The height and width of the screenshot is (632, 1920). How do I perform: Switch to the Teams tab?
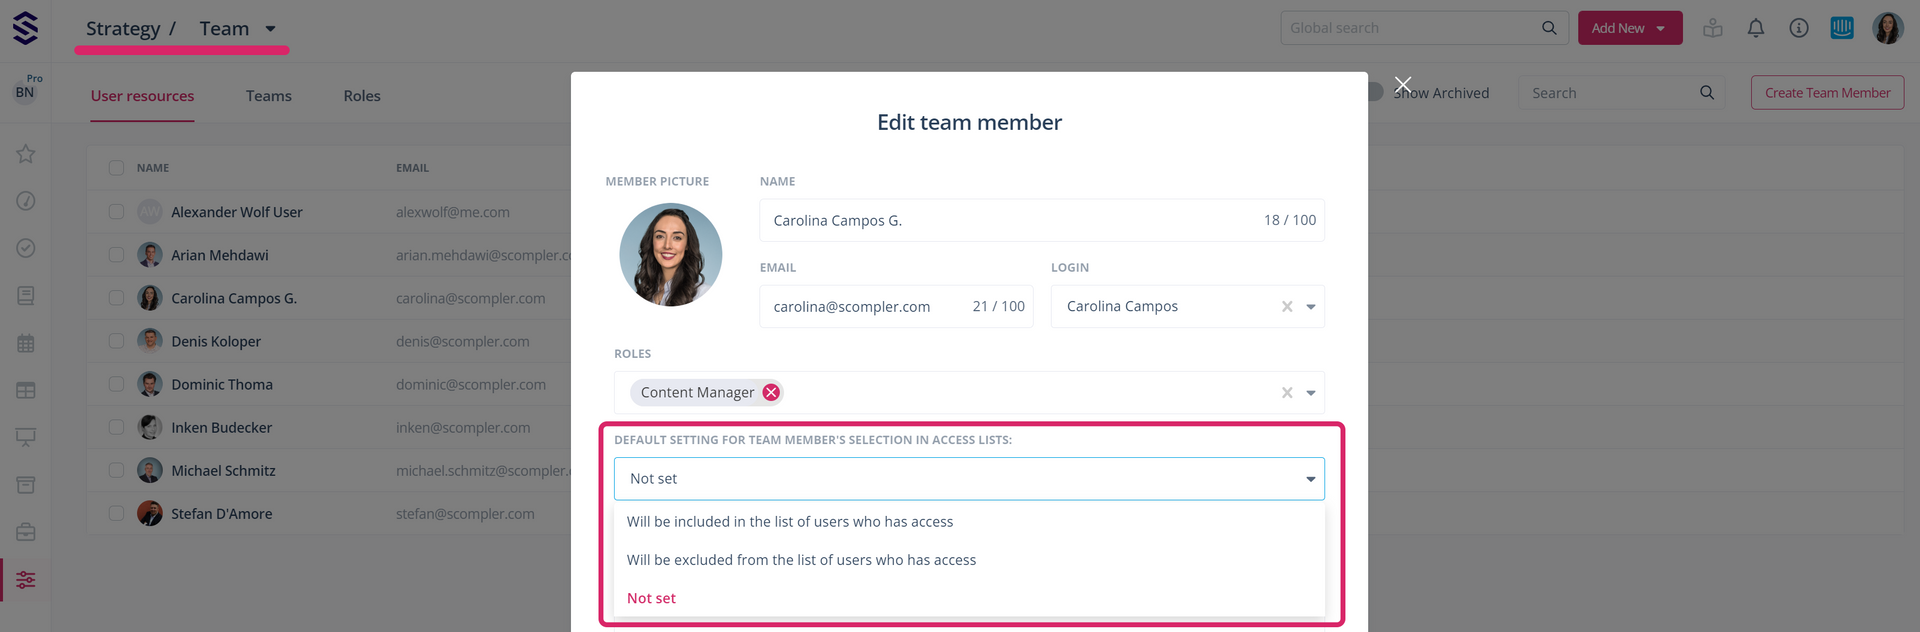pyautogui.click(x=268, y=96)
